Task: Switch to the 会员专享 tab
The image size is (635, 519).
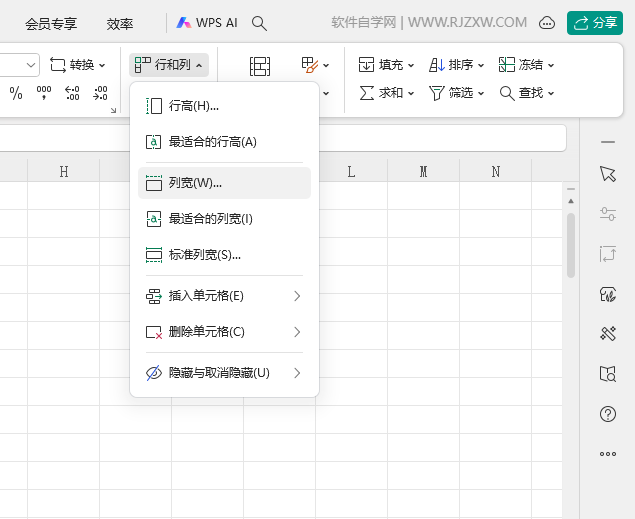Action: [51, 24]
